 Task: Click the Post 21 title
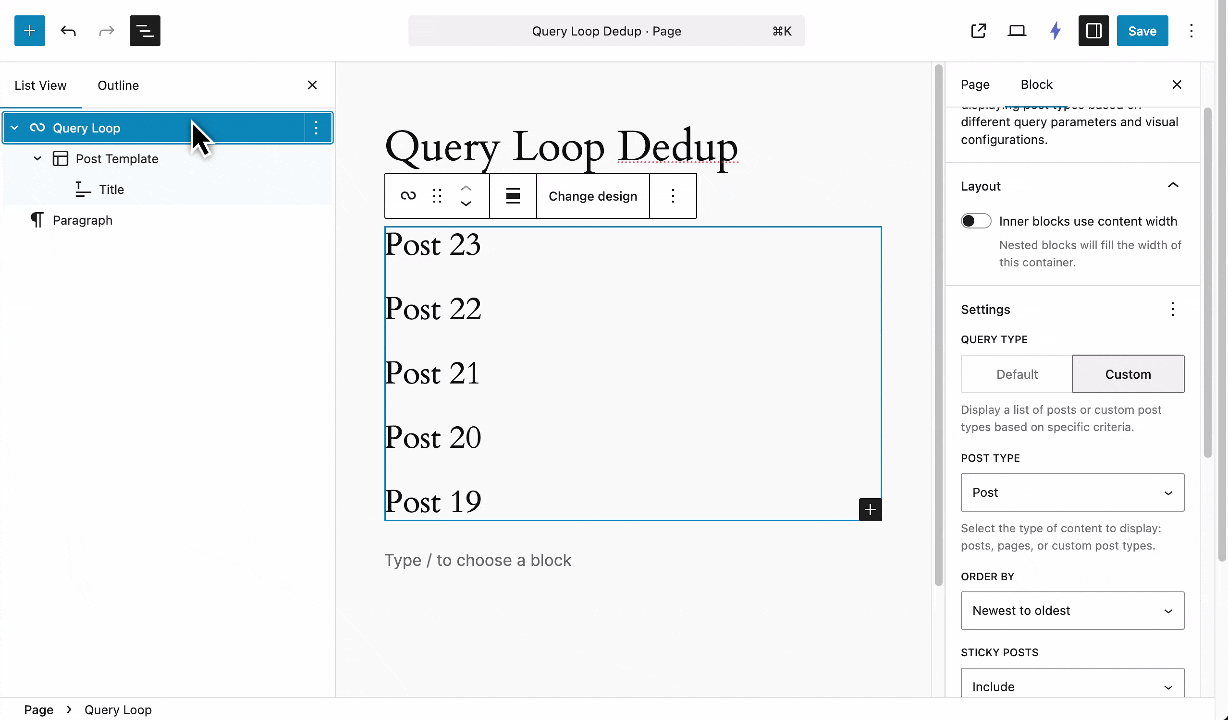pos(433,373)
